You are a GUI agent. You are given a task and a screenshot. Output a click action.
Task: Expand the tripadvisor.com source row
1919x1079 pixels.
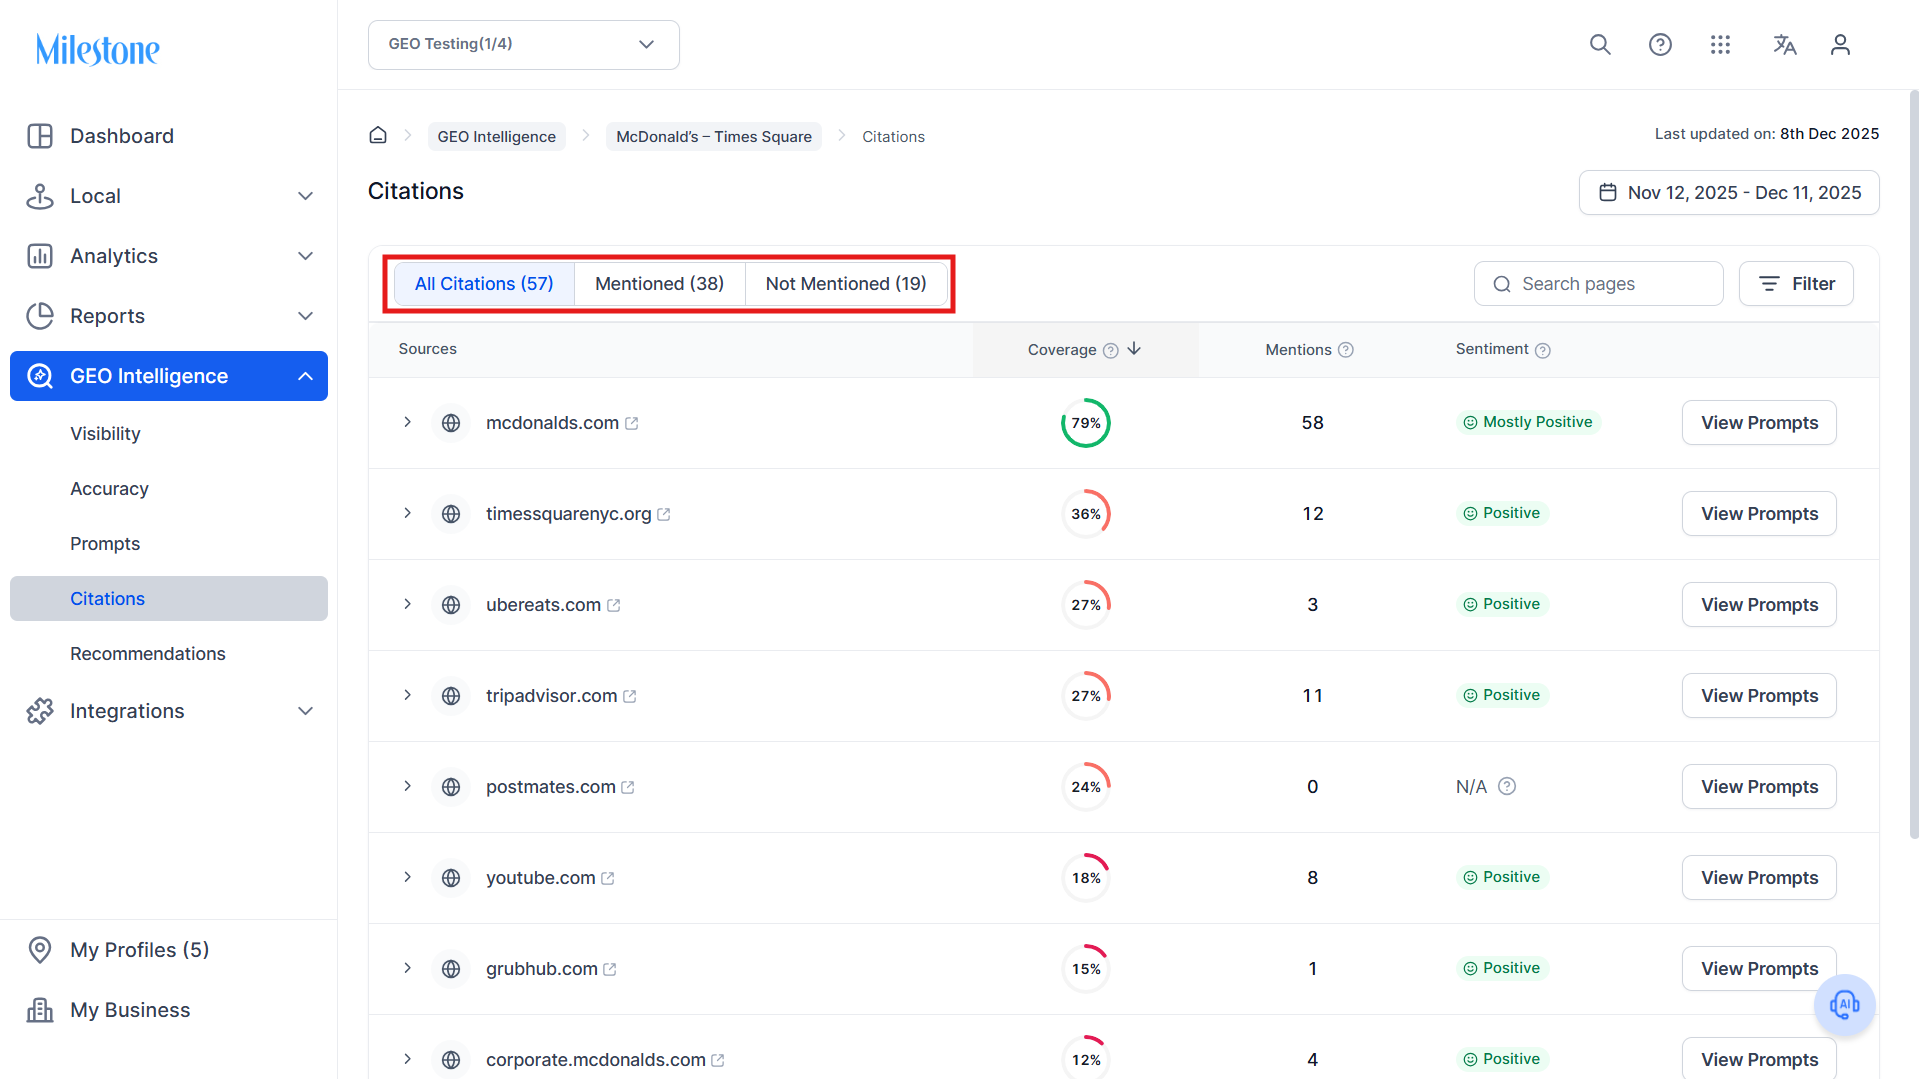408,695
